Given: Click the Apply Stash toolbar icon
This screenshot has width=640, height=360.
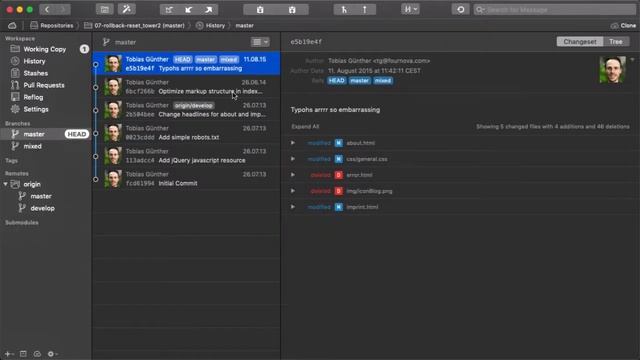Looking at the screenshot, I should tap(292, 9).
